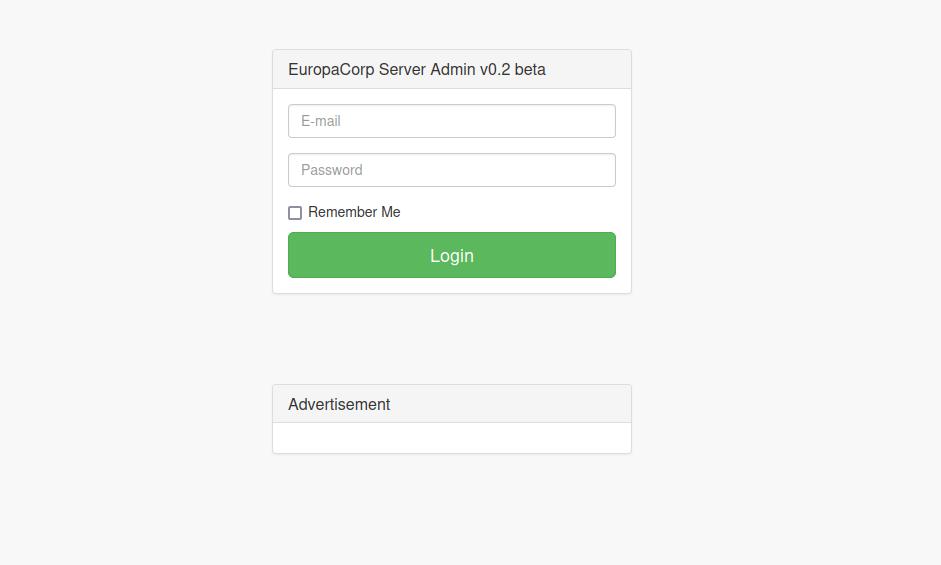
Task: Click the empty Advertisement panel body
Action: [451, 438]
